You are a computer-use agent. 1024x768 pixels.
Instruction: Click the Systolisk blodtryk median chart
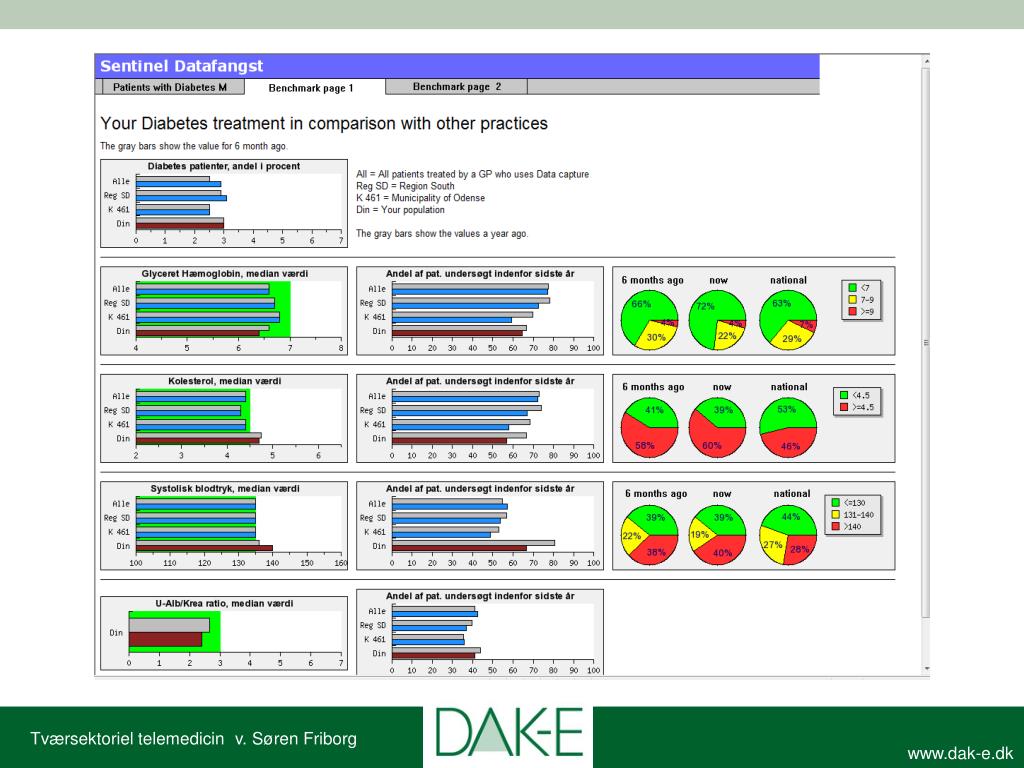point(224,526)
